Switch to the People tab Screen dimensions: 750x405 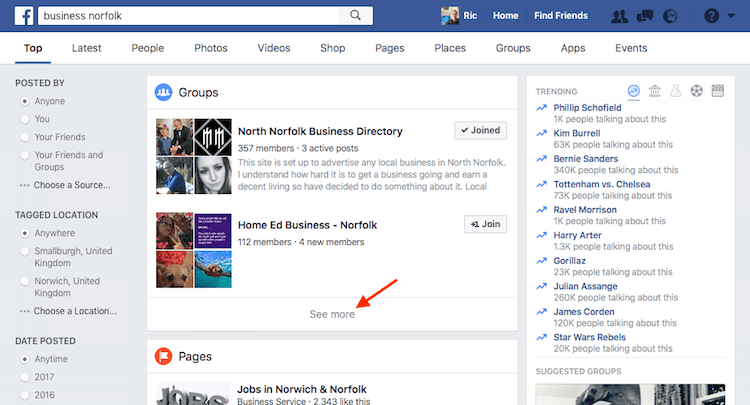pyautogui.click(x=148, y=48)
